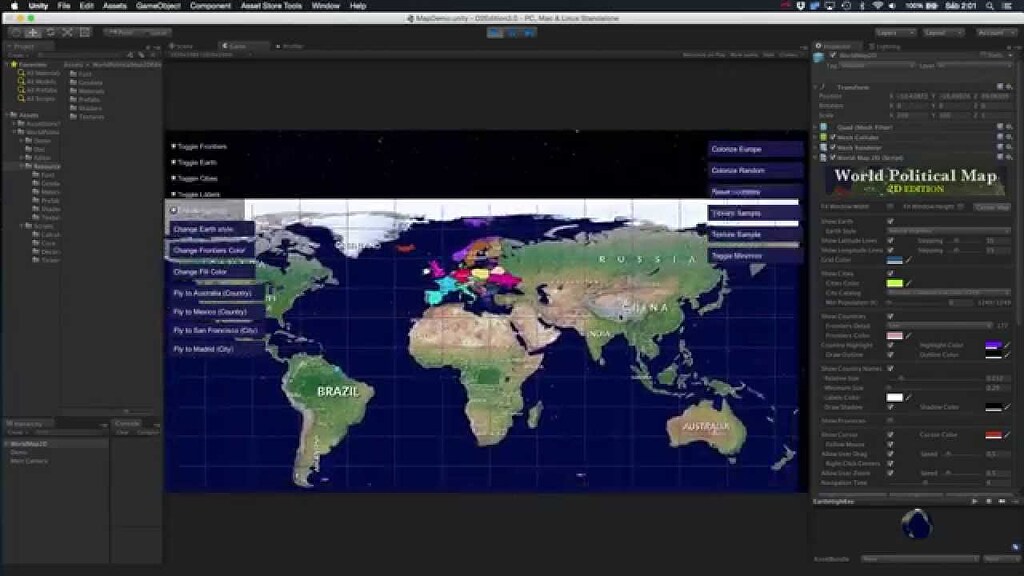This screenshot has height=576, width=1024.
Task: Open the Lighting panel tab icon
Action: (871, 46)
